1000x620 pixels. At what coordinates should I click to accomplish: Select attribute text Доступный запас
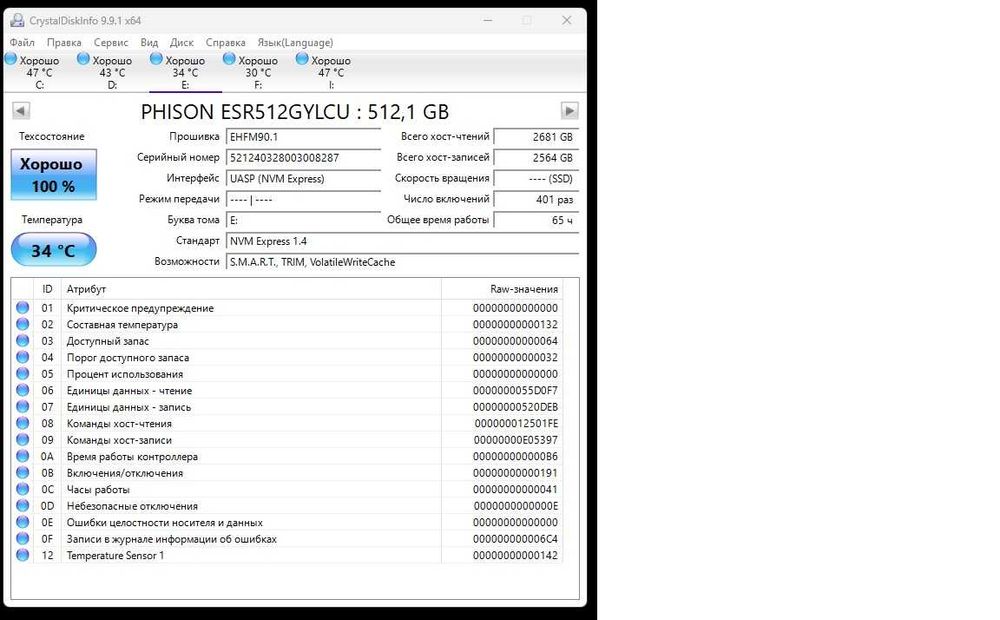pyautogui.click(x=108, y=341)
